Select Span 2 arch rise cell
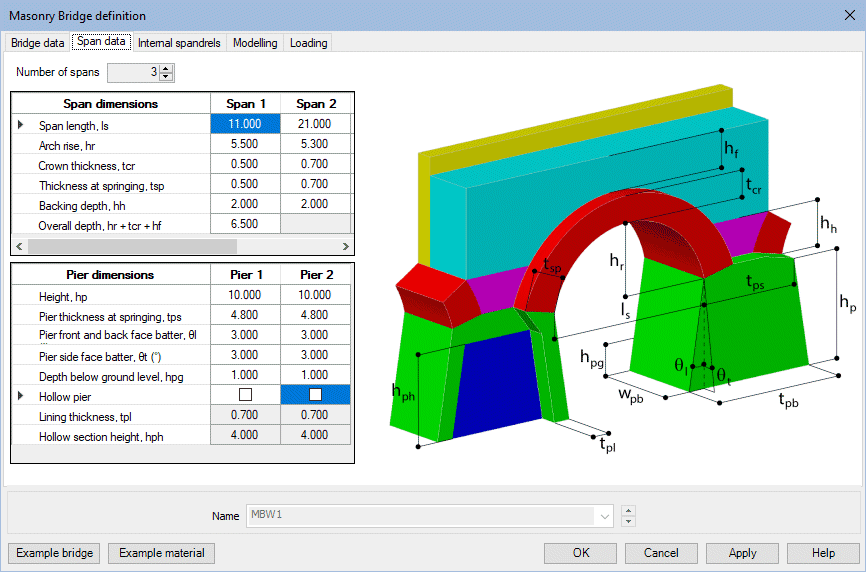 pos(315,145)
